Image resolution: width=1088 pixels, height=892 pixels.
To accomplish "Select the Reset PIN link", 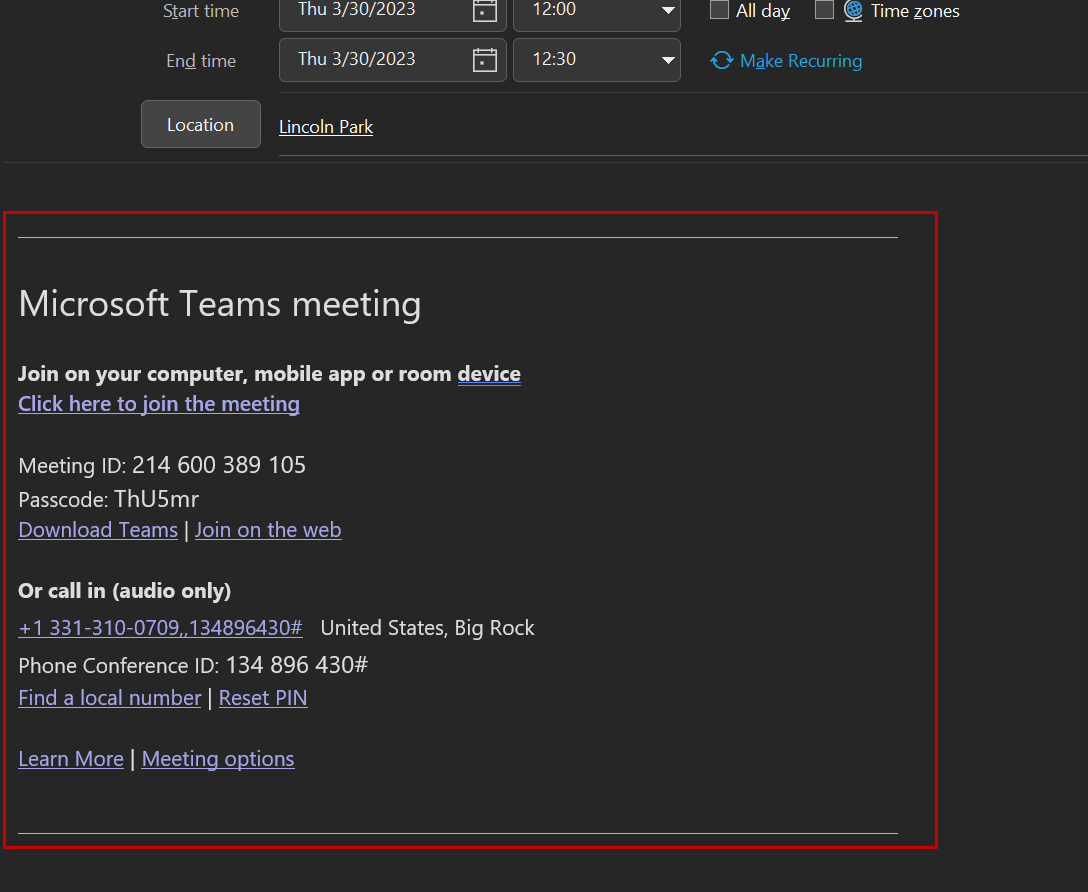I will tap(263, 698).
